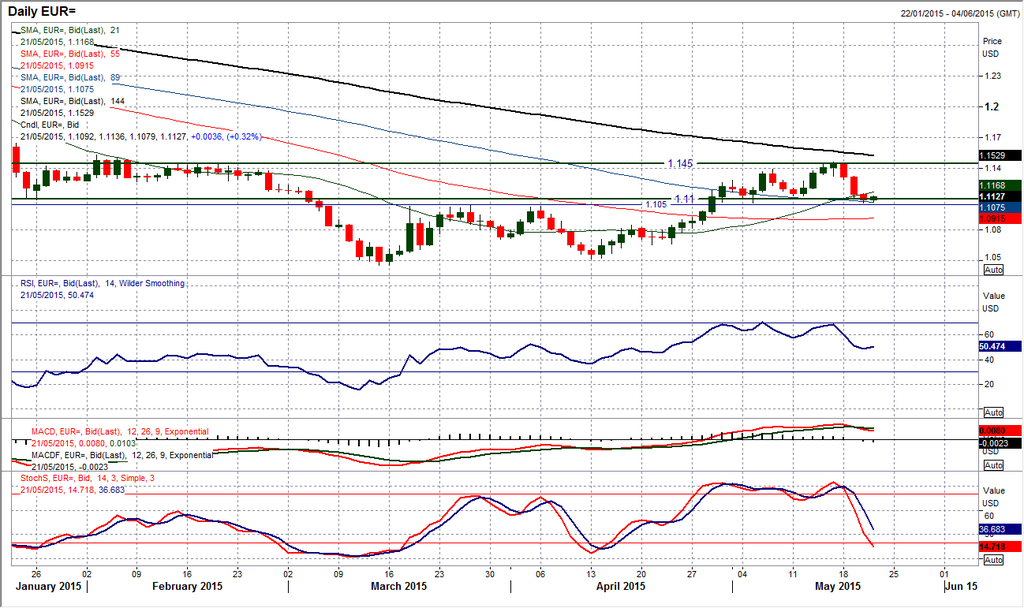The width and height of the screenshot is (1024, 608).
Task: Click the Auto button in the RSI panel
Action: click(x=993, y=413)
